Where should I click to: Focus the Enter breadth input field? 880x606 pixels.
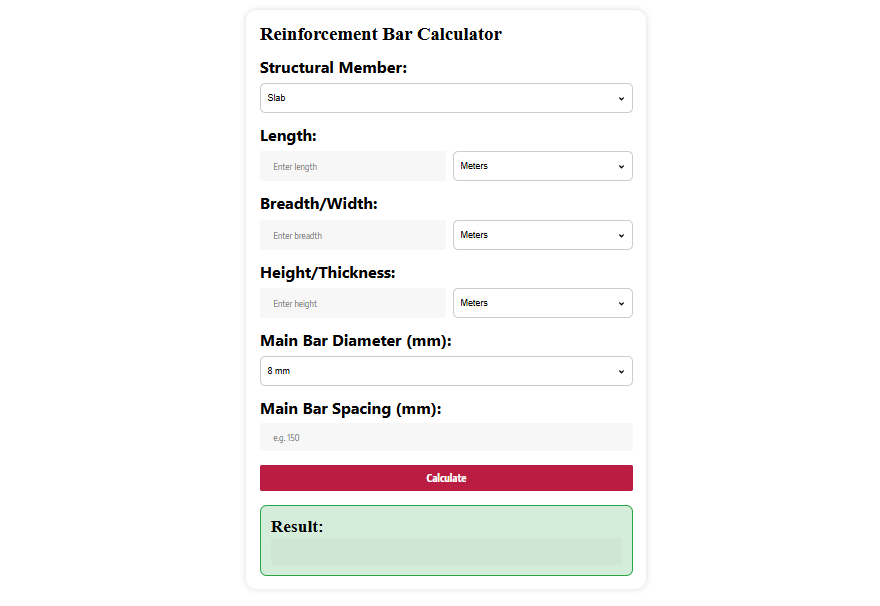point(353,235)
